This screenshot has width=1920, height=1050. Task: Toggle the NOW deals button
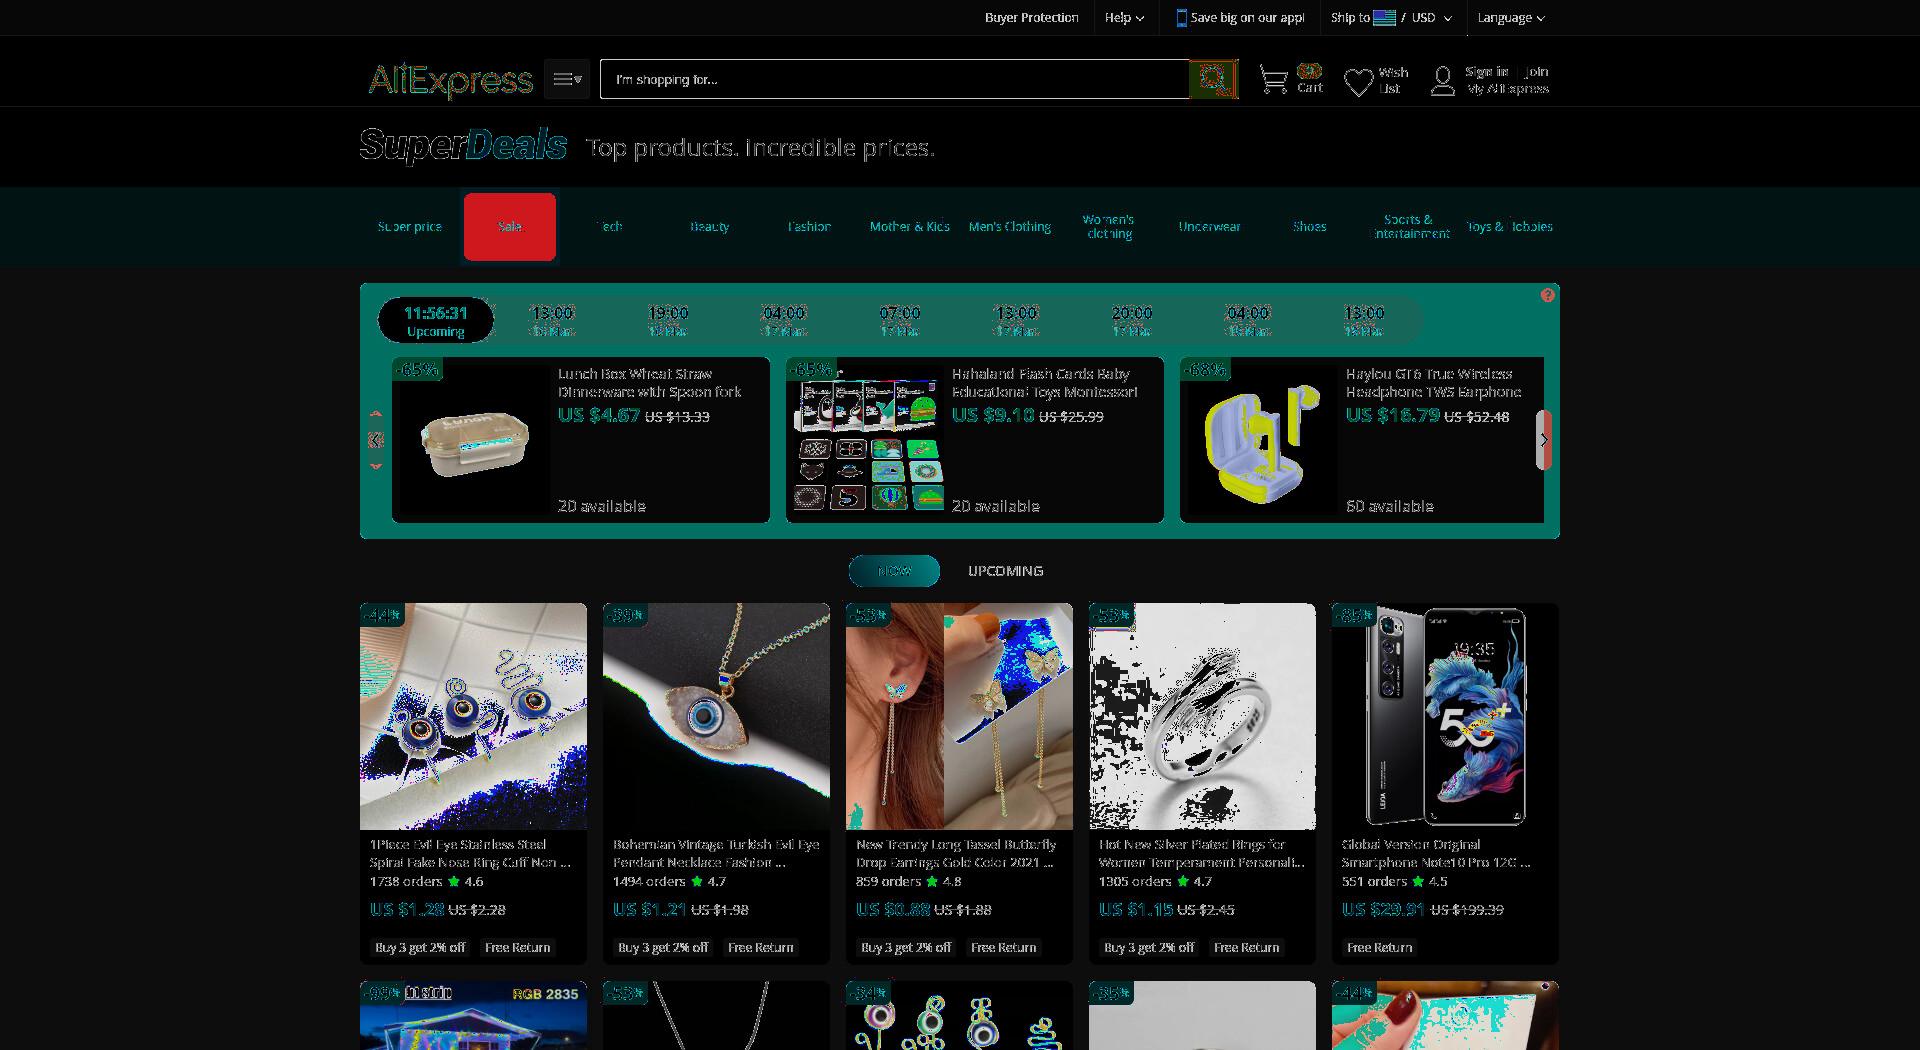click(x=894, y=571)
